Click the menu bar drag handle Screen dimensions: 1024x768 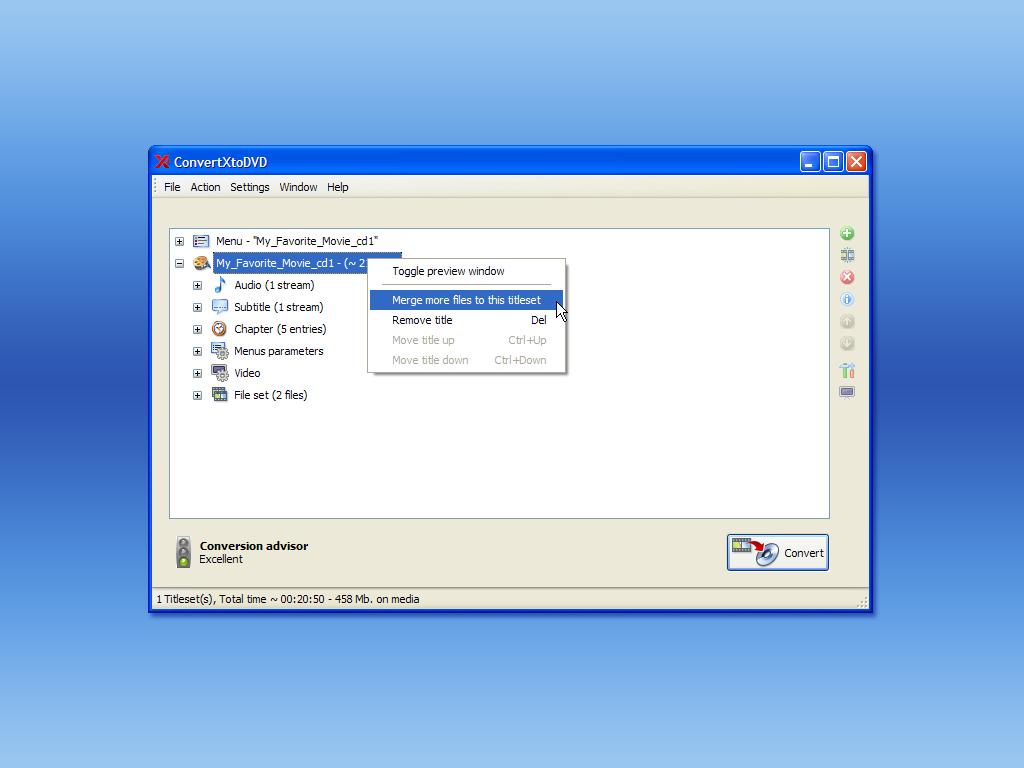155,187
